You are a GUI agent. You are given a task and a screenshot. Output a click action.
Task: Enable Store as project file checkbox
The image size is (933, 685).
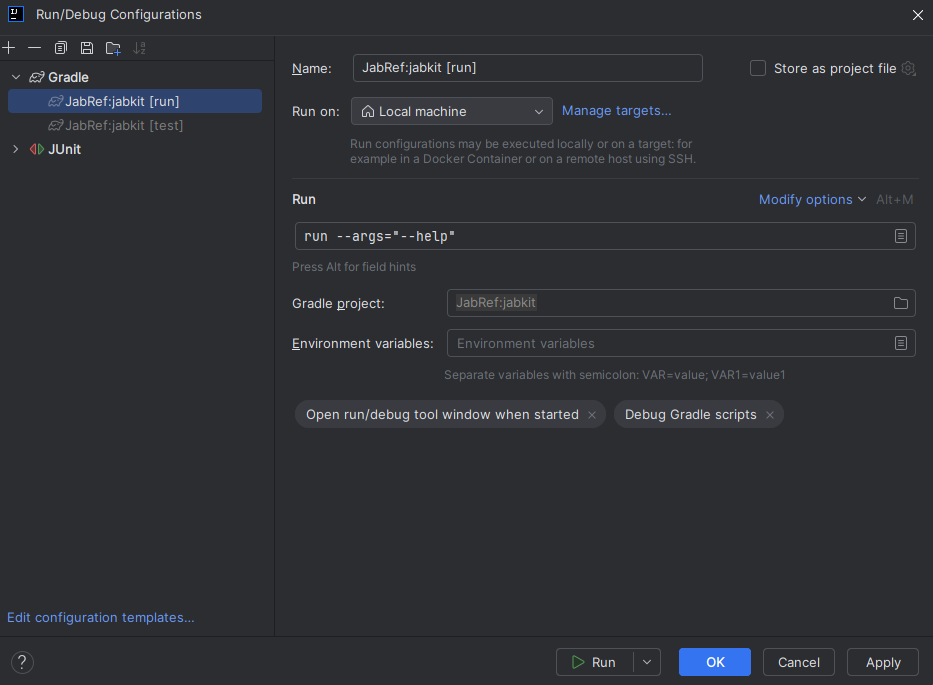(x=757, y=68)
